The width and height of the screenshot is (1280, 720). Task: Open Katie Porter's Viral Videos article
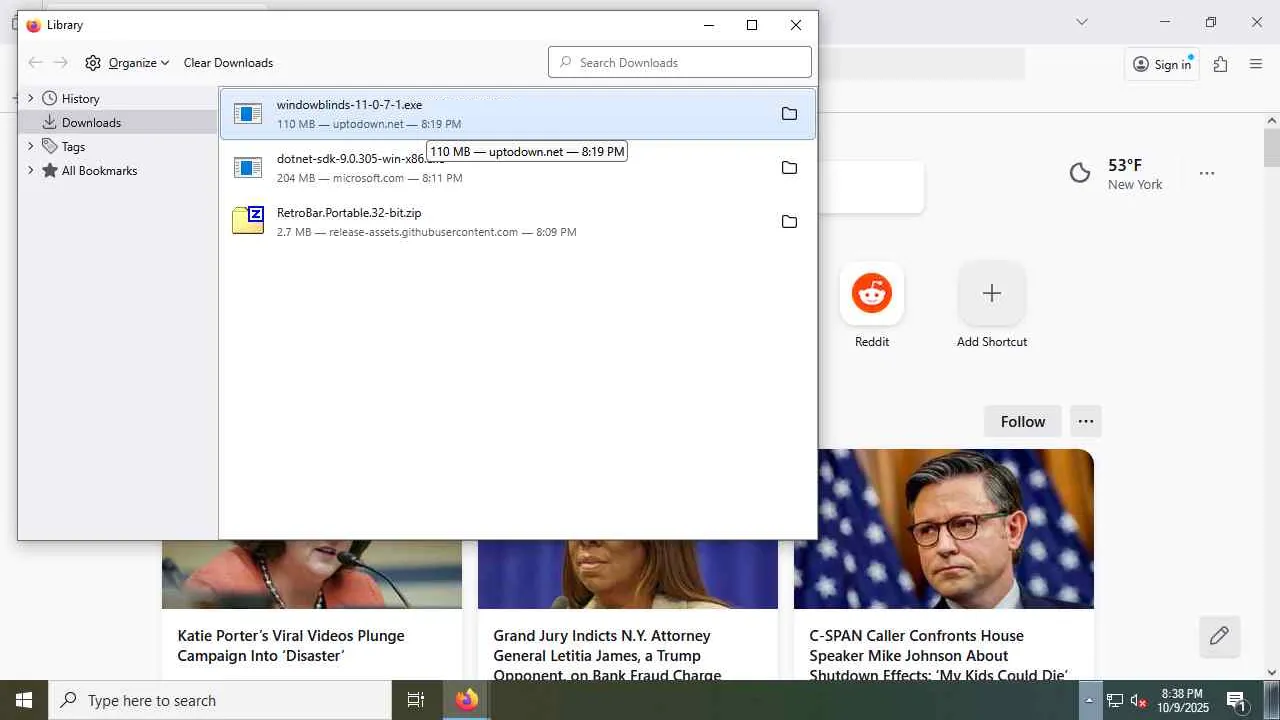coord(291,646)
